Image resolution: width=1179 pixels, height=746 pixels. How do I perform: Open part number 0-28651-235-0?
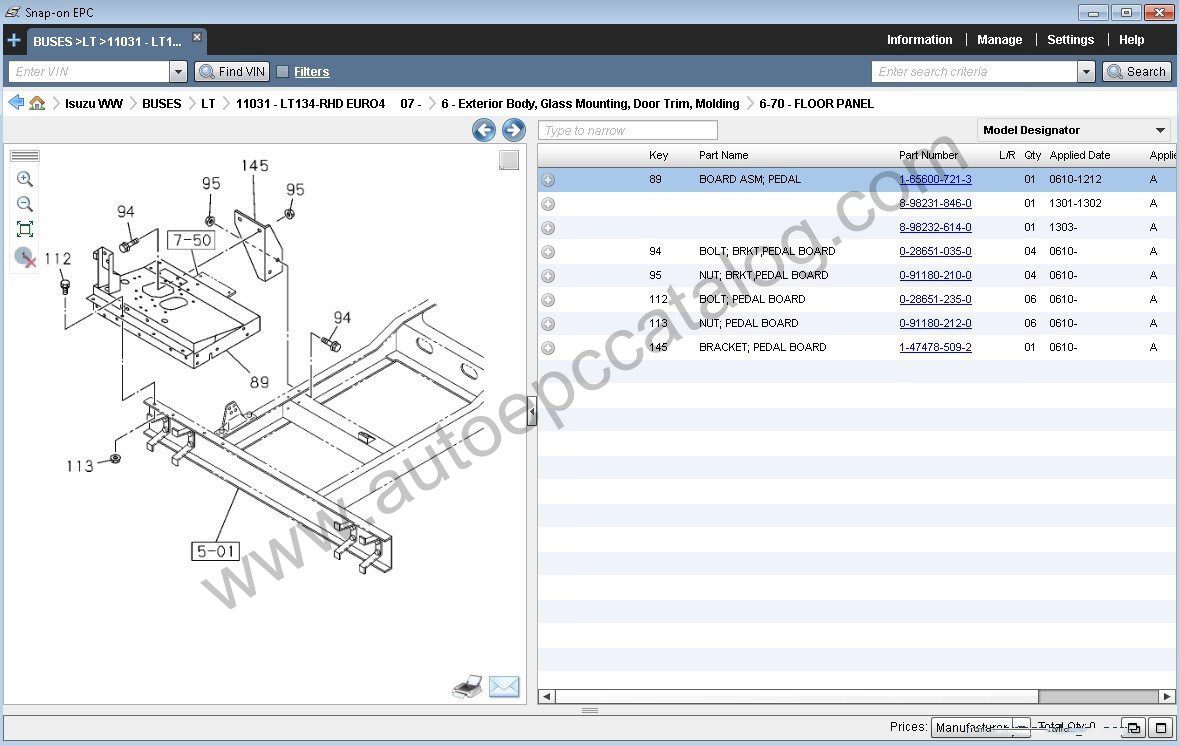click(935, 299)
